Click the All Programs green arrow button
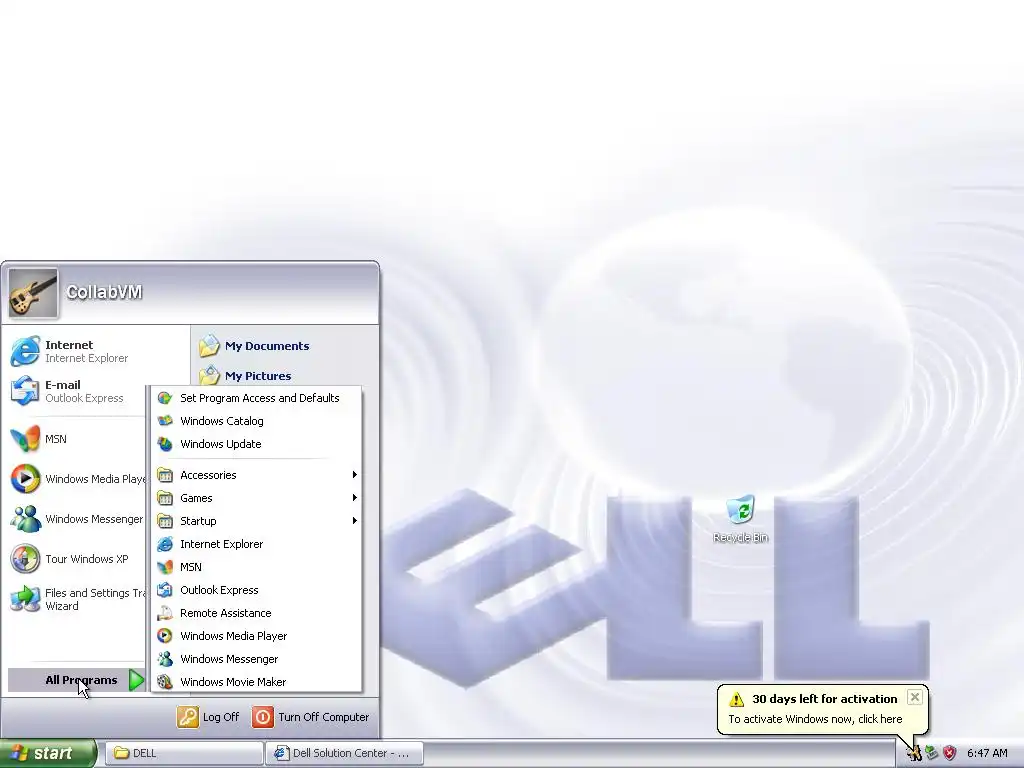Viewport: 1024px width, 768px height. point(136,680)
